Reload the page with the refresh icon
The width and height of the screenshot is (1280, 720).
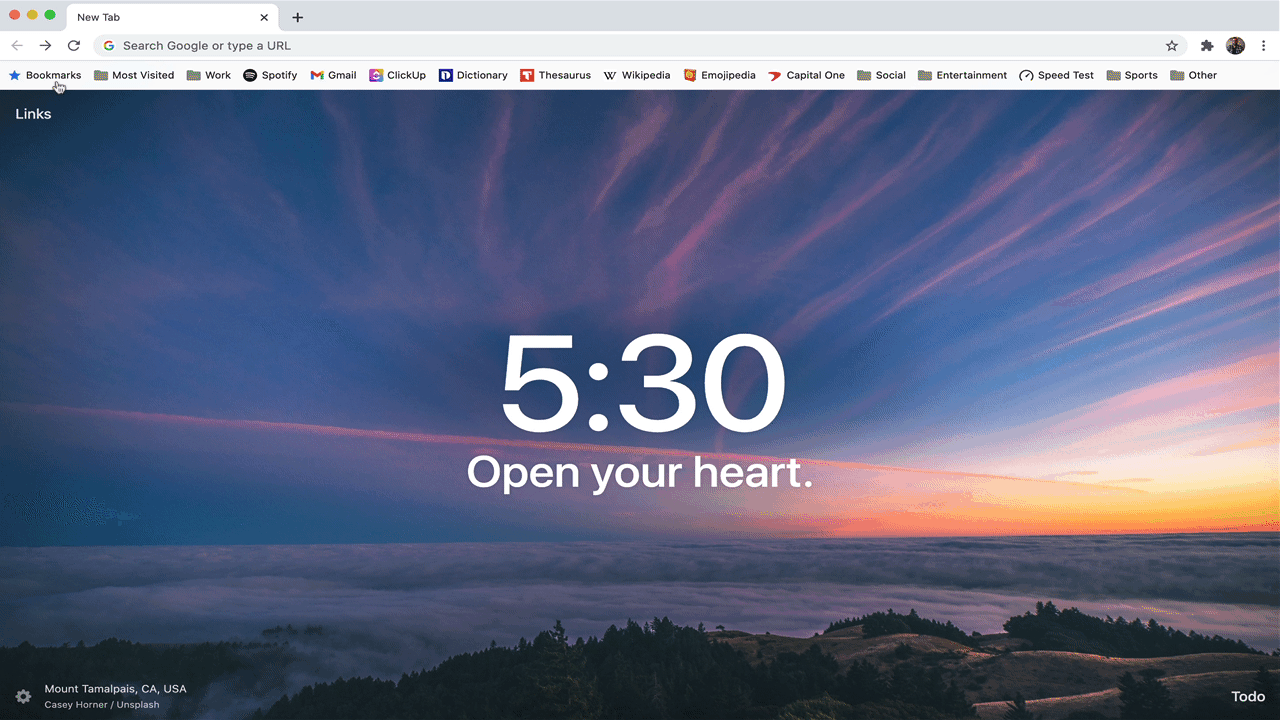pyautogui.click(x=73, y=46)
